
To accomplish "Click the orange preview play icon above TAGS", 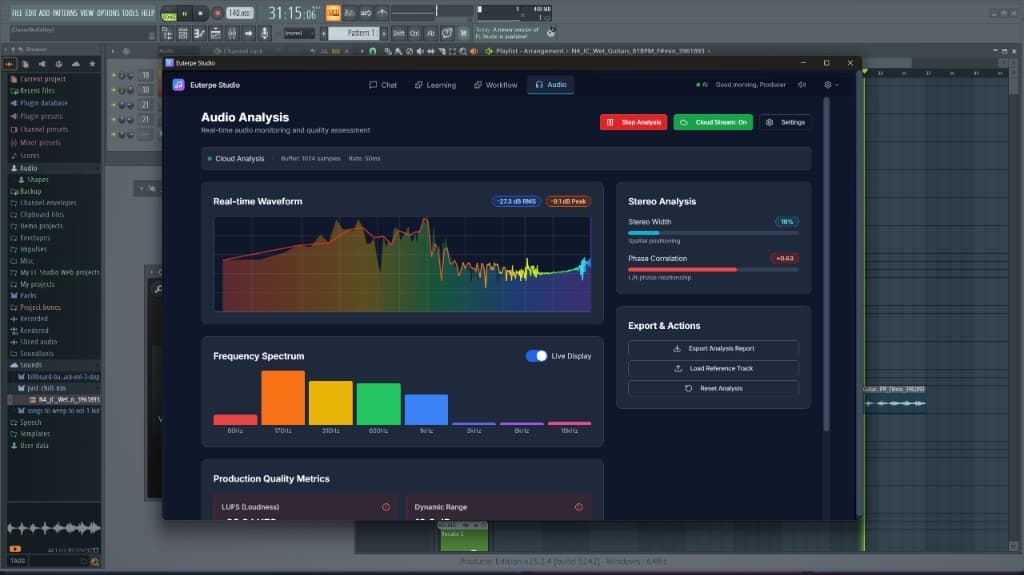I will tap(15, 550).
